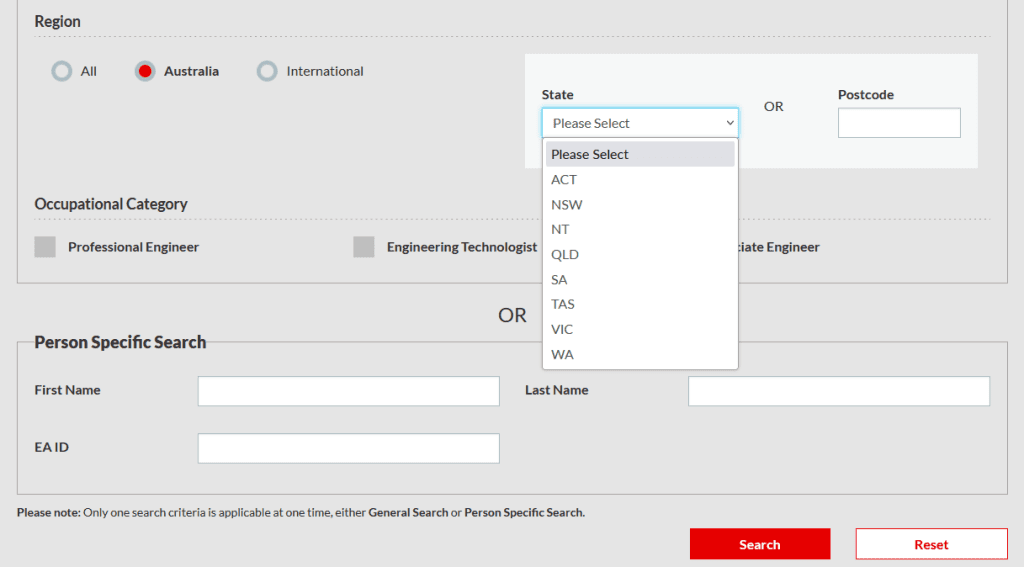Image resolution: width=1024 pixels, height=567 pixels.
Task: Collapse the State dropdown via its arrow
Action: point(729,123)
